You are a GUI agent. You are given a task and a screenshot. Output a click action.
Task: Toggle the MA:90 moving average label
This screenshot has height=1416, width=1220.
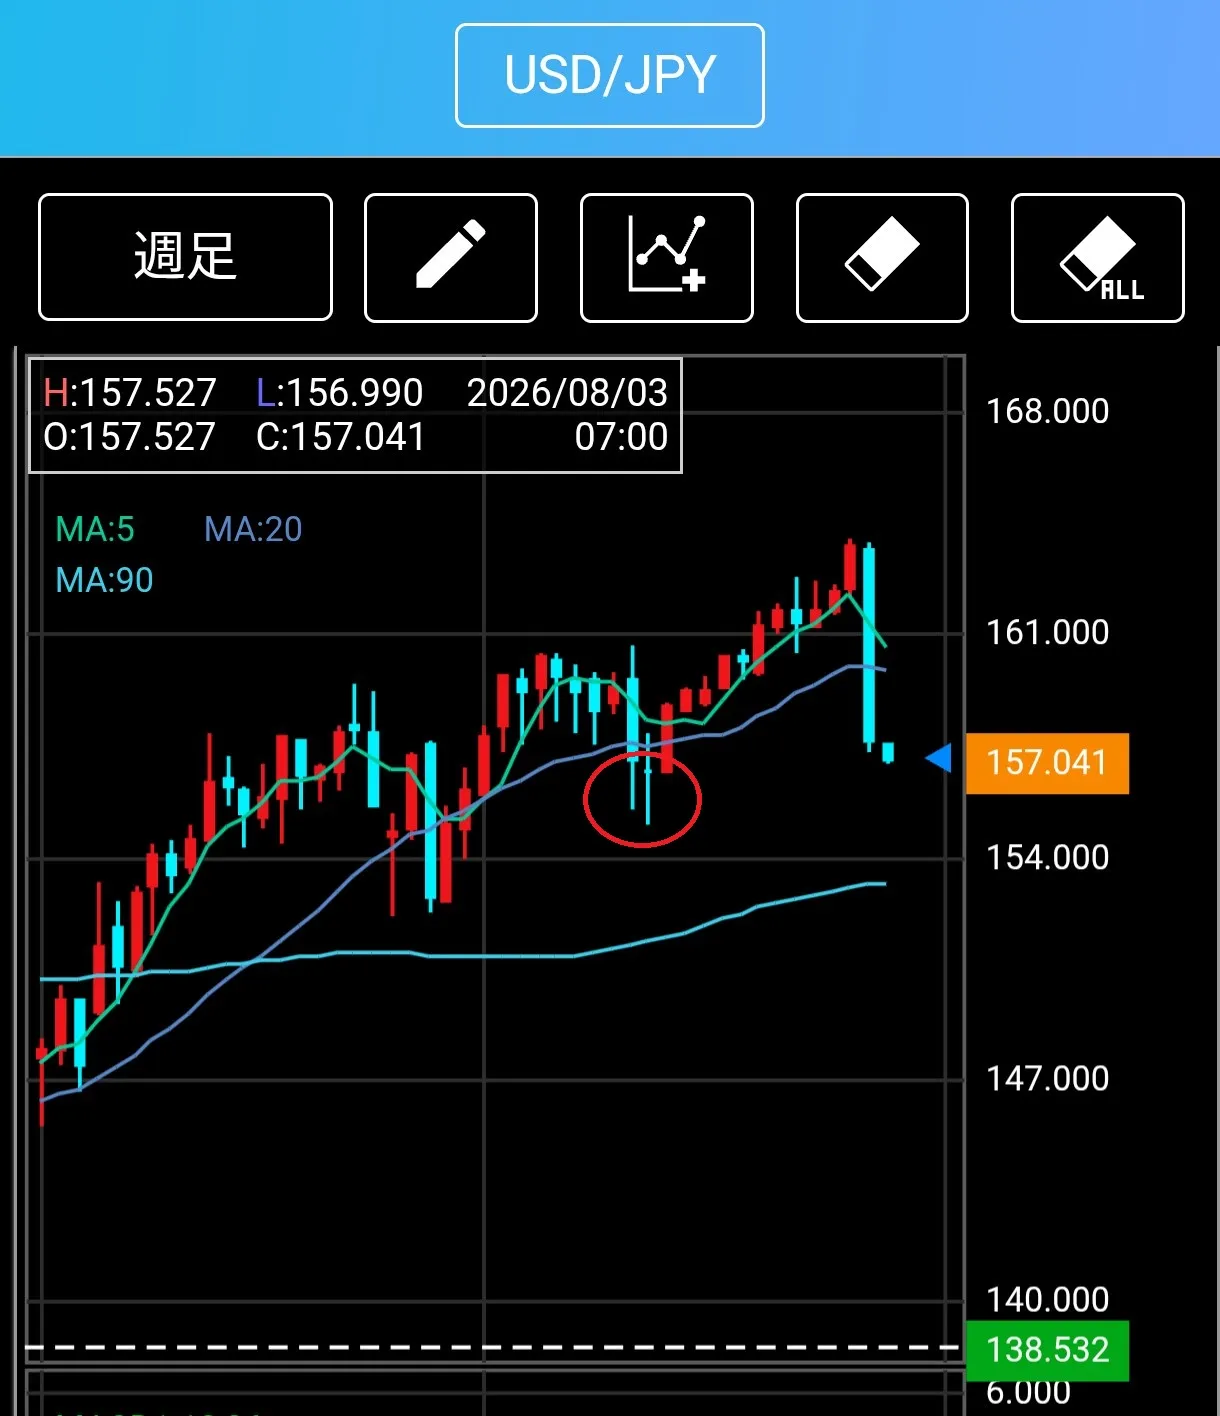(104, 580)
